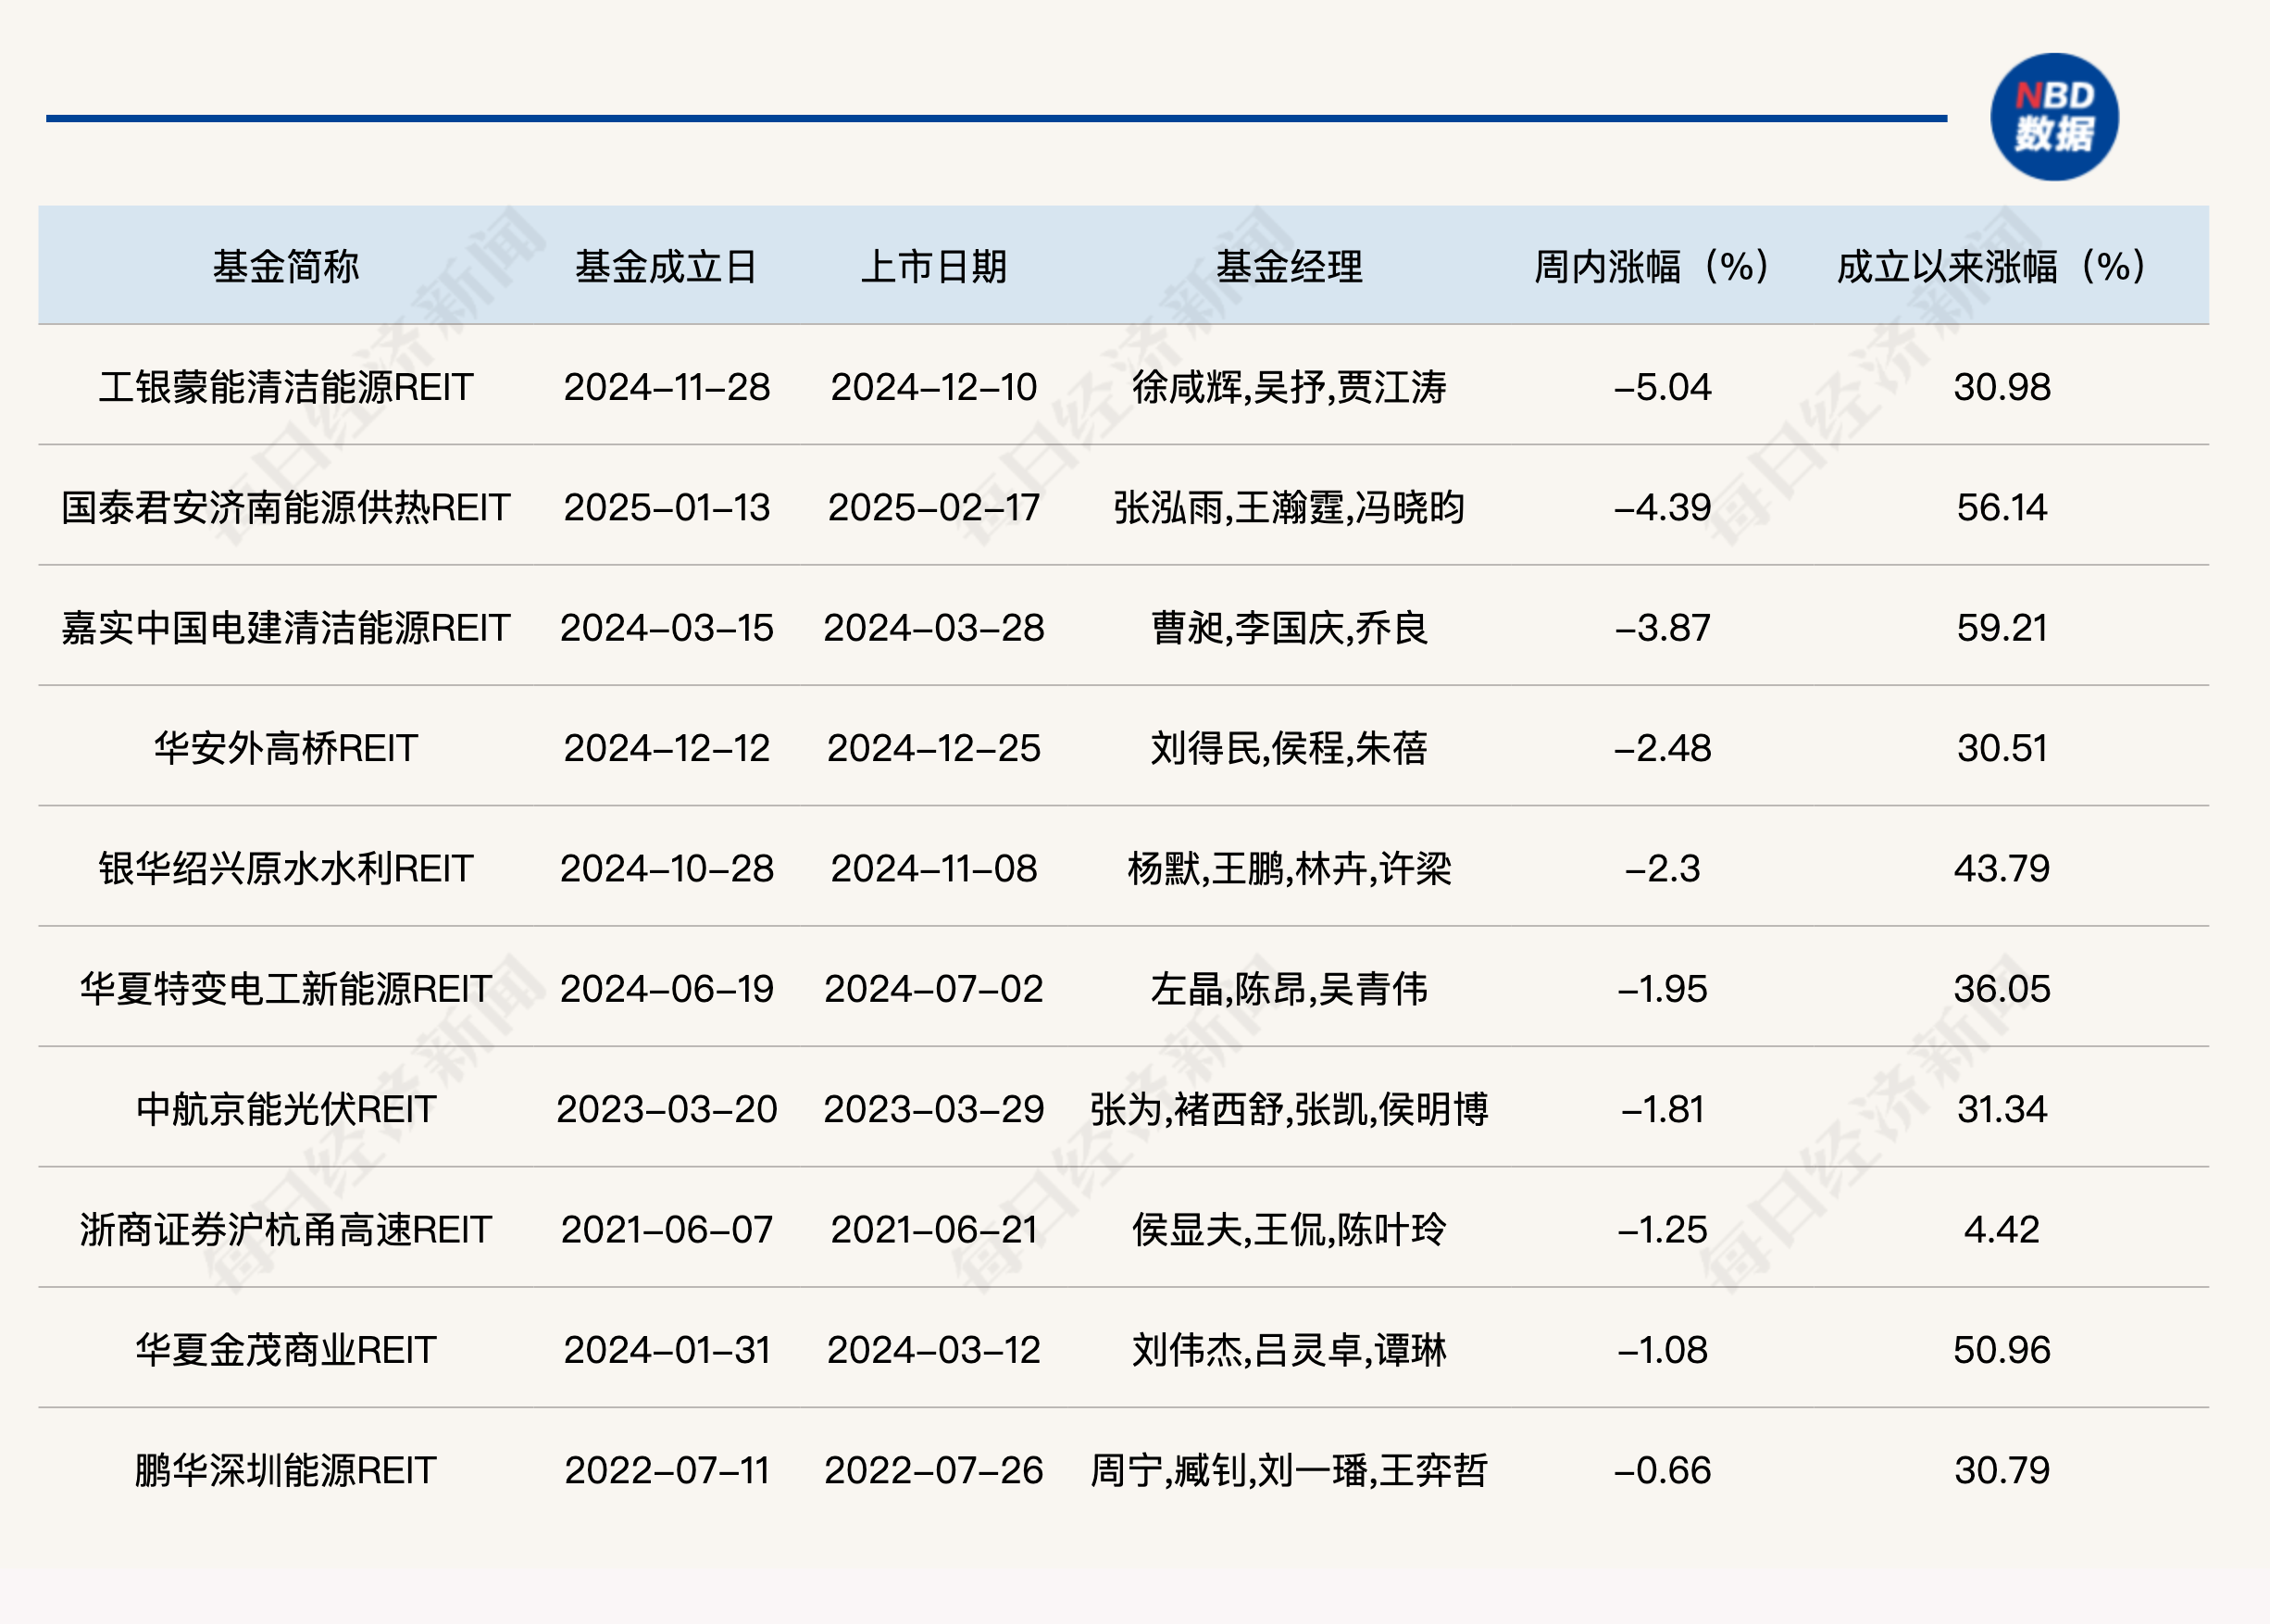Click the 周内涨幅（%）header
The width and height of the screenshot is (2270, 1624).
(x=1652, y=265)
